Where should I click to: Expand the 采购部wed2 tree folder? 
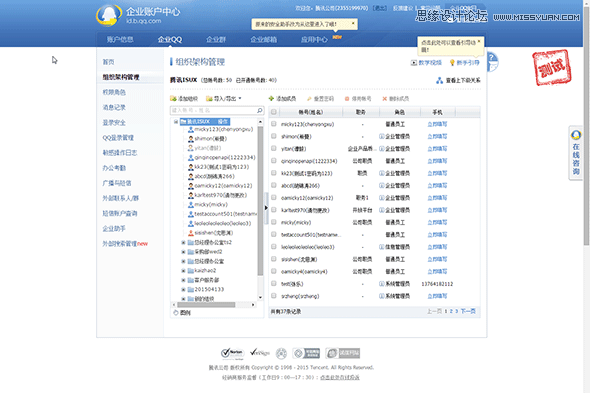click(183, 252)
